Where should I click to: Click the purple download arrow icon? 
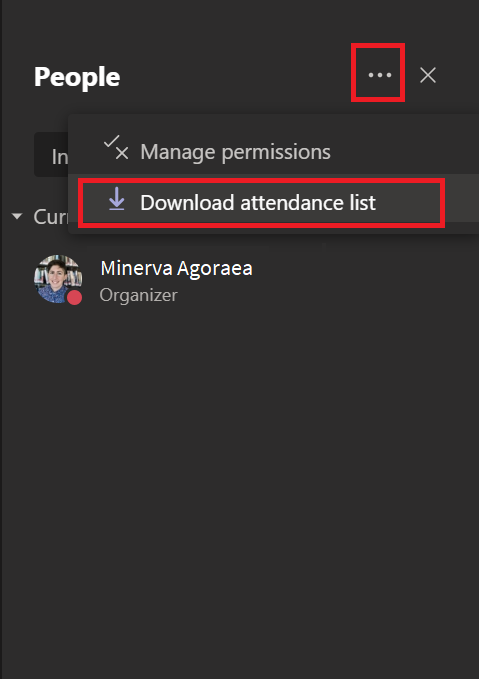coord(117,199)
